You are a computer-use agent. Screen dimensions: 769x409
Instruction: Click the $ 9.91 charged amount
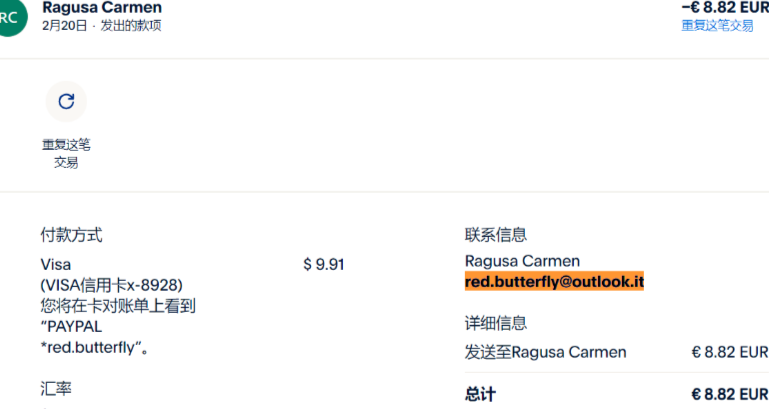click(324, 264)
